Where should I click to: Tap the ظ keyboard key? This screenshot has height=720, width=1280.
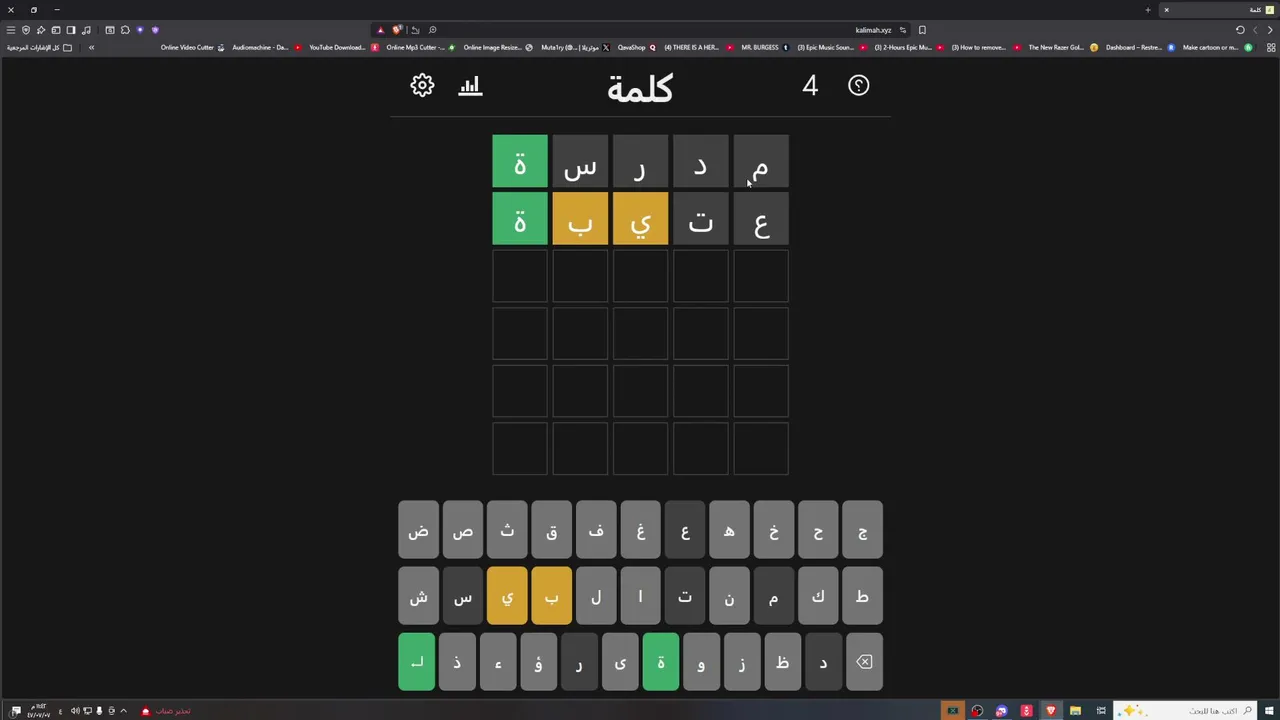(x=783, y=662)
